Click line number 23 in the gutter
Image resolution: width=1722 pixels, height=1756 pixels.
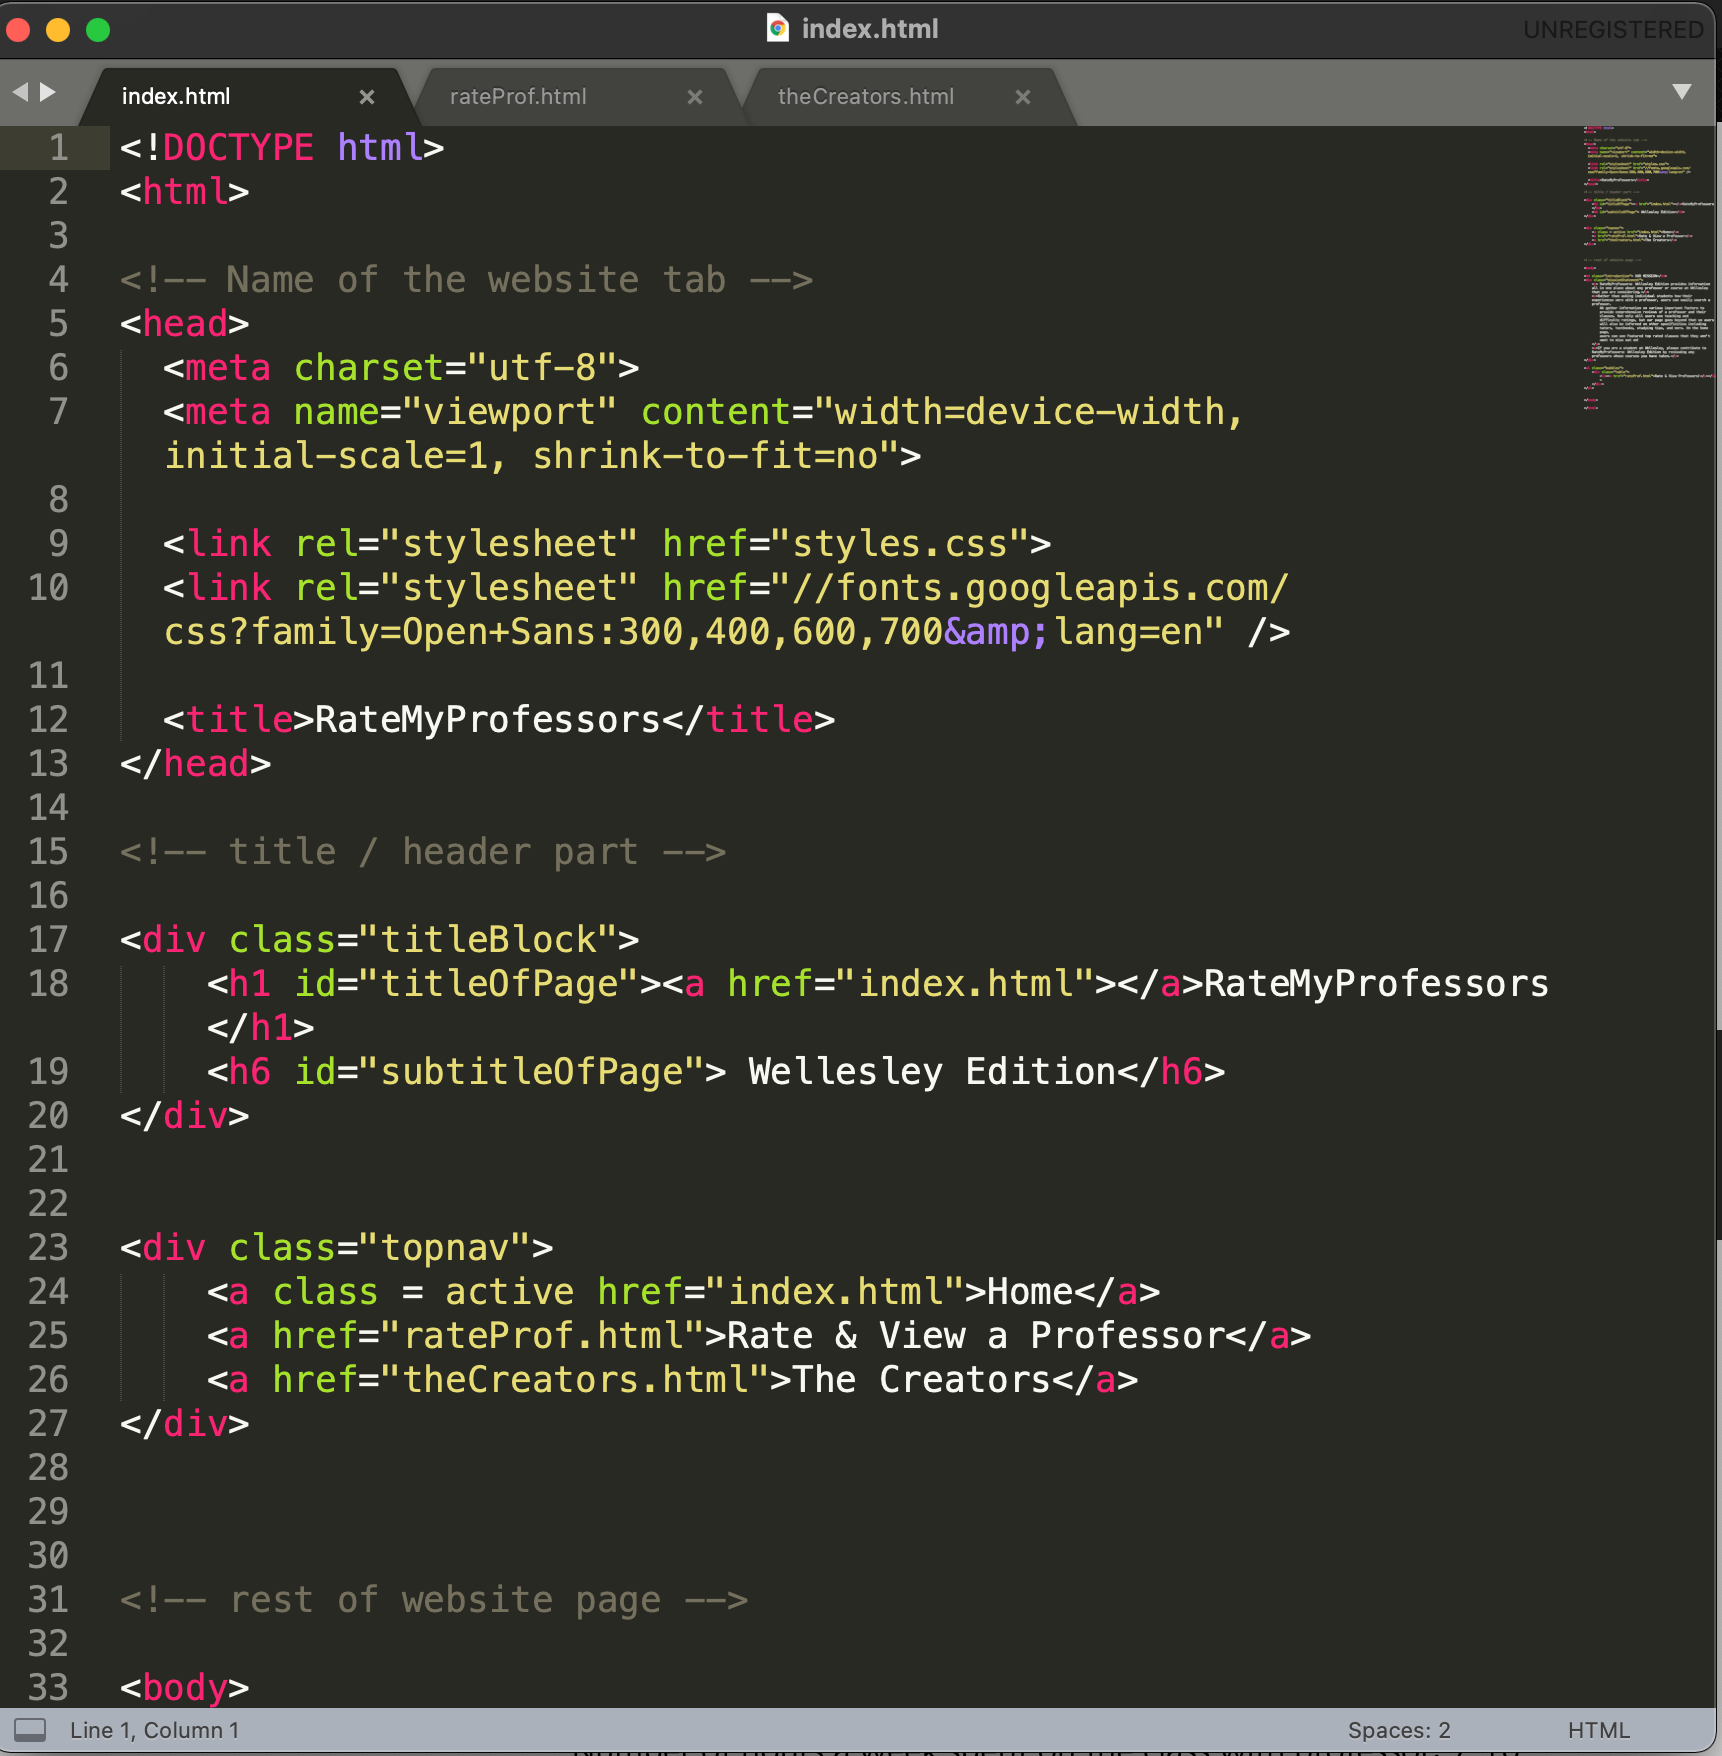tap(48, 1248)
